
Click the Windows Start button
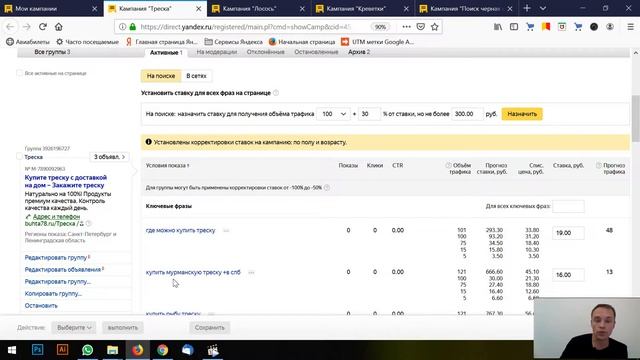click(x=12, y=350)
